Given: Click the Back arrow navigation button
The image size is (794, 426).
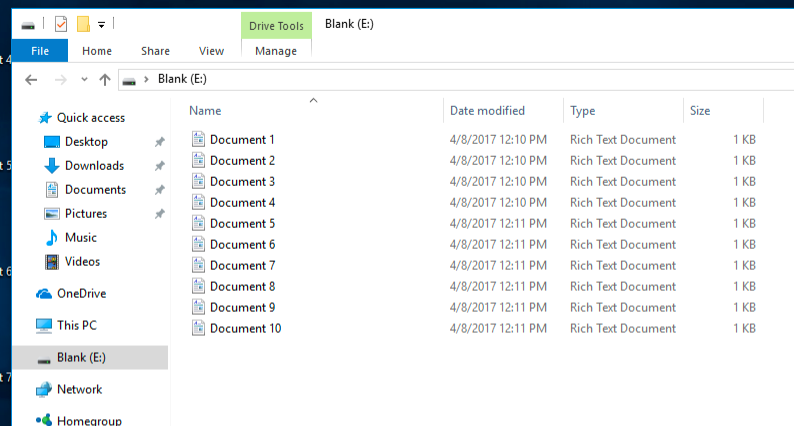Looking at the screenshot, I should point(31,79).
